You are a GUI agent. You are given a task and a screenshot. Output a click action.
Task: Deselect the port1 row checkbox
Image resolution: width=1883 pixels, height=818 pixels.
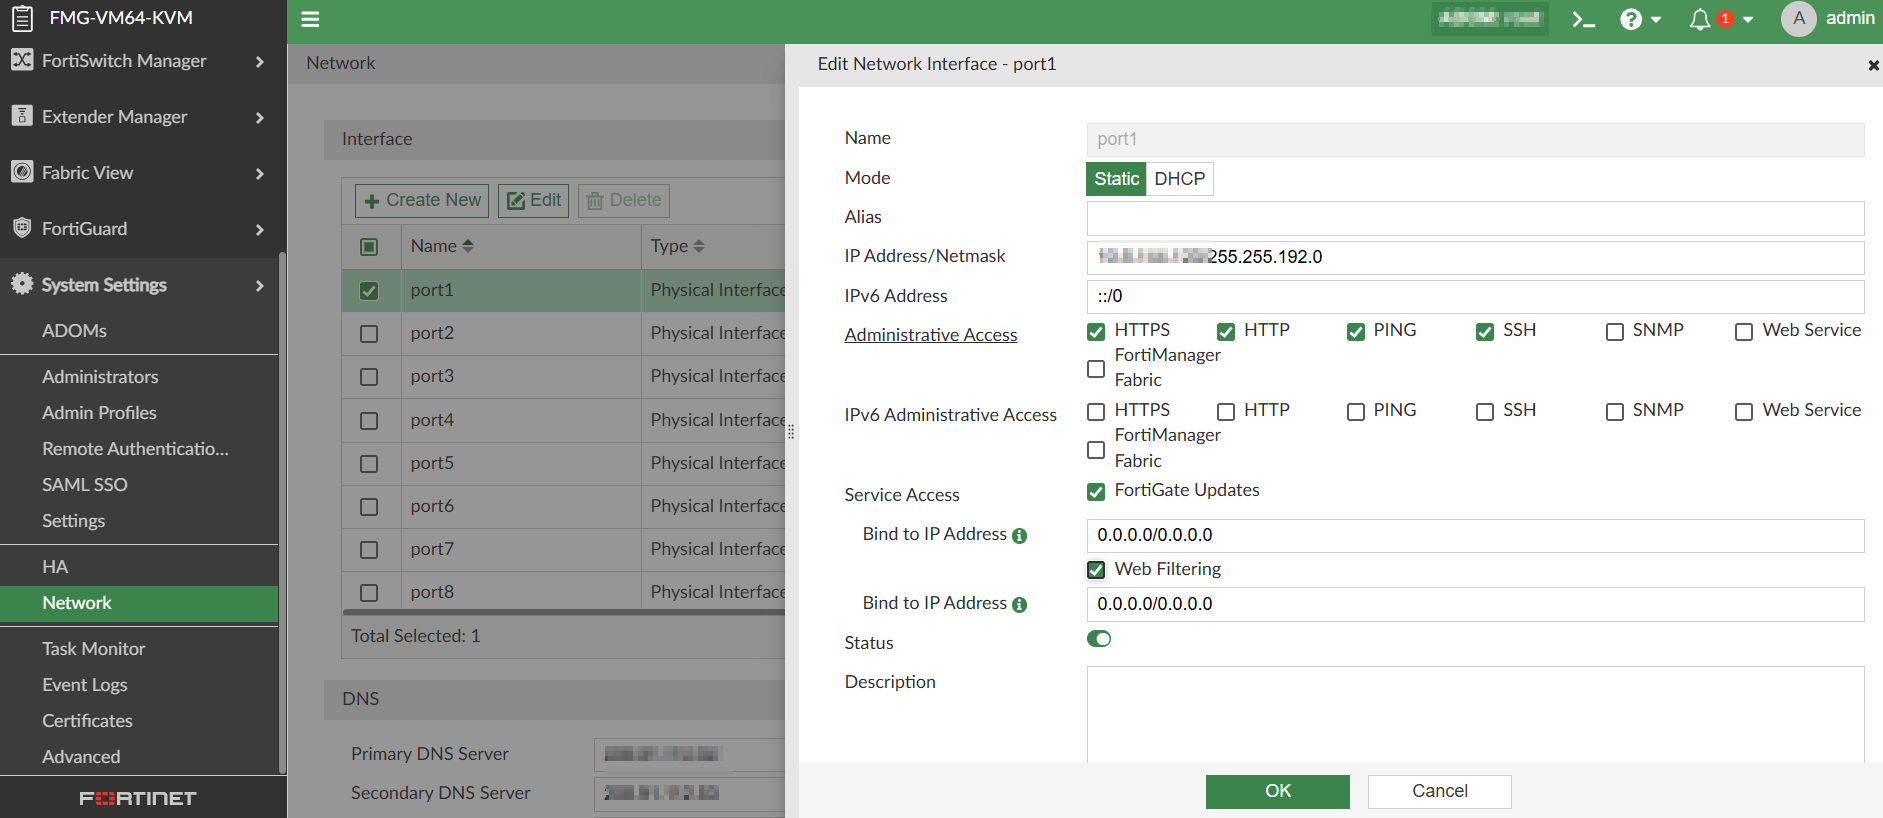click(x=369, y=291)
